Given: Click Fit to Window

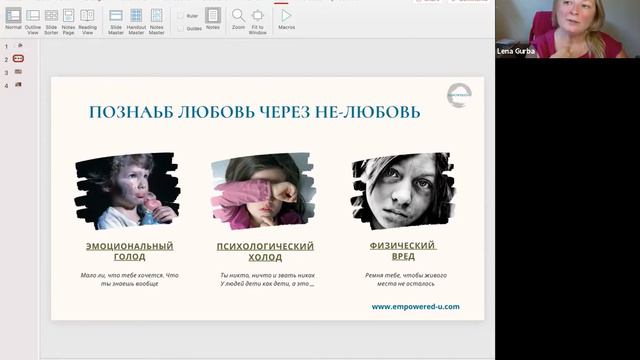Looking at the screenshot, I should (x=258, y=22).
